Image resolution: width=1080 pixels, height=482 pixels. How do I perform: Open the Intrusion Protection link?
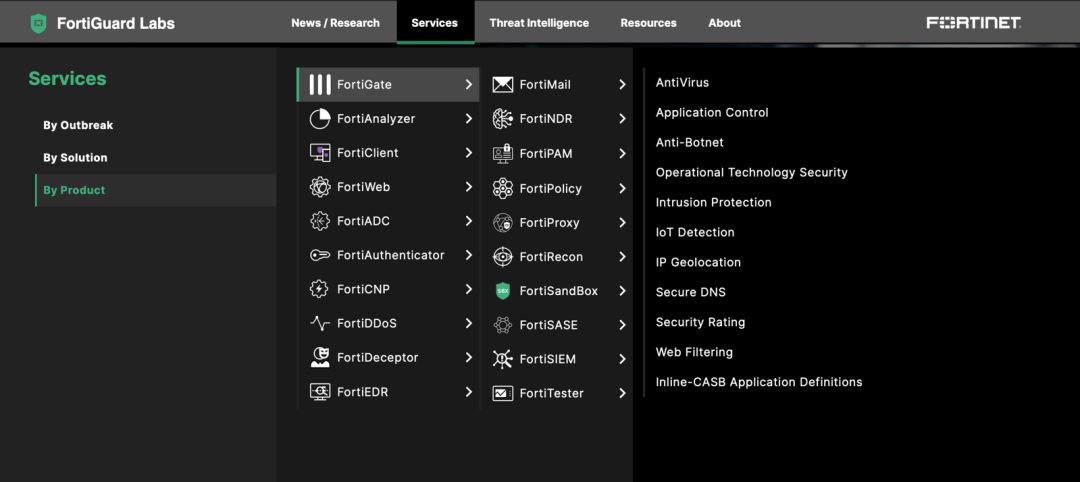713,202
